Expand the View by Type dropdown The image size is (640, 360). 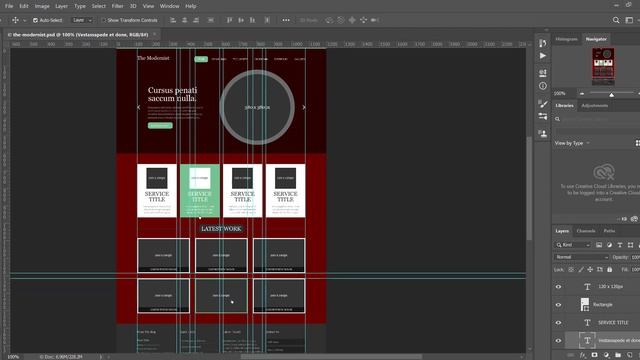(572, 143)
